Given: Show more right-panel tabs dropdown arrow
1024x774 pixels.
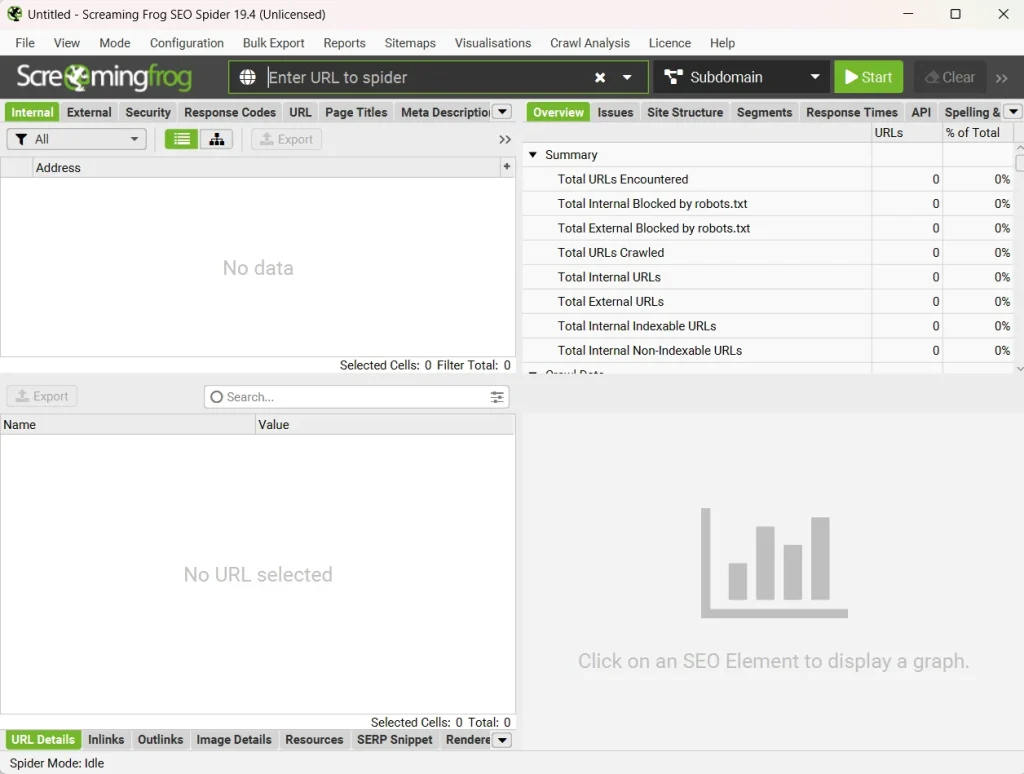Looking at the screenshot, I should tap(1013, 112).
